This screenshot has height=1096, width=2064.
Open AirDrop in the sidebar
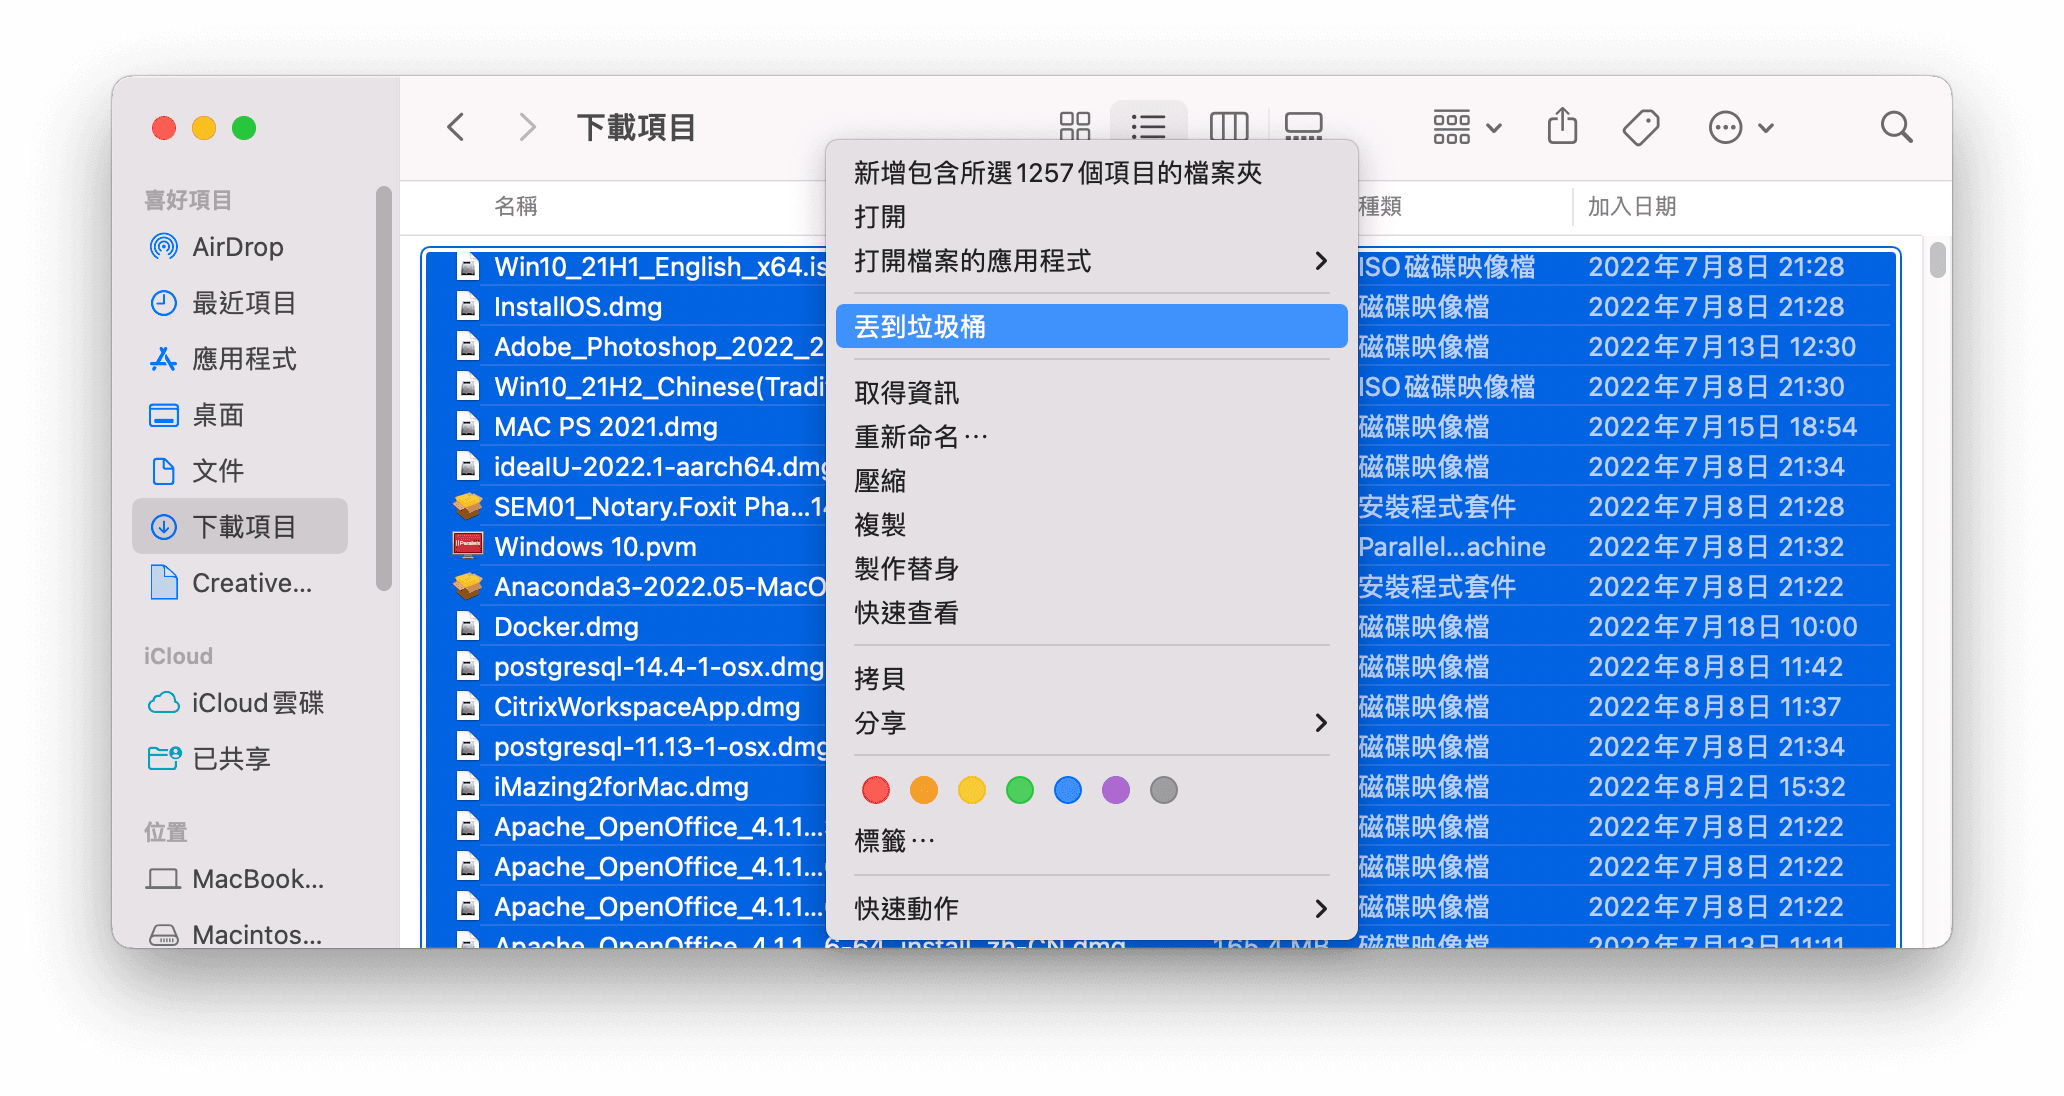coord(240,247)
